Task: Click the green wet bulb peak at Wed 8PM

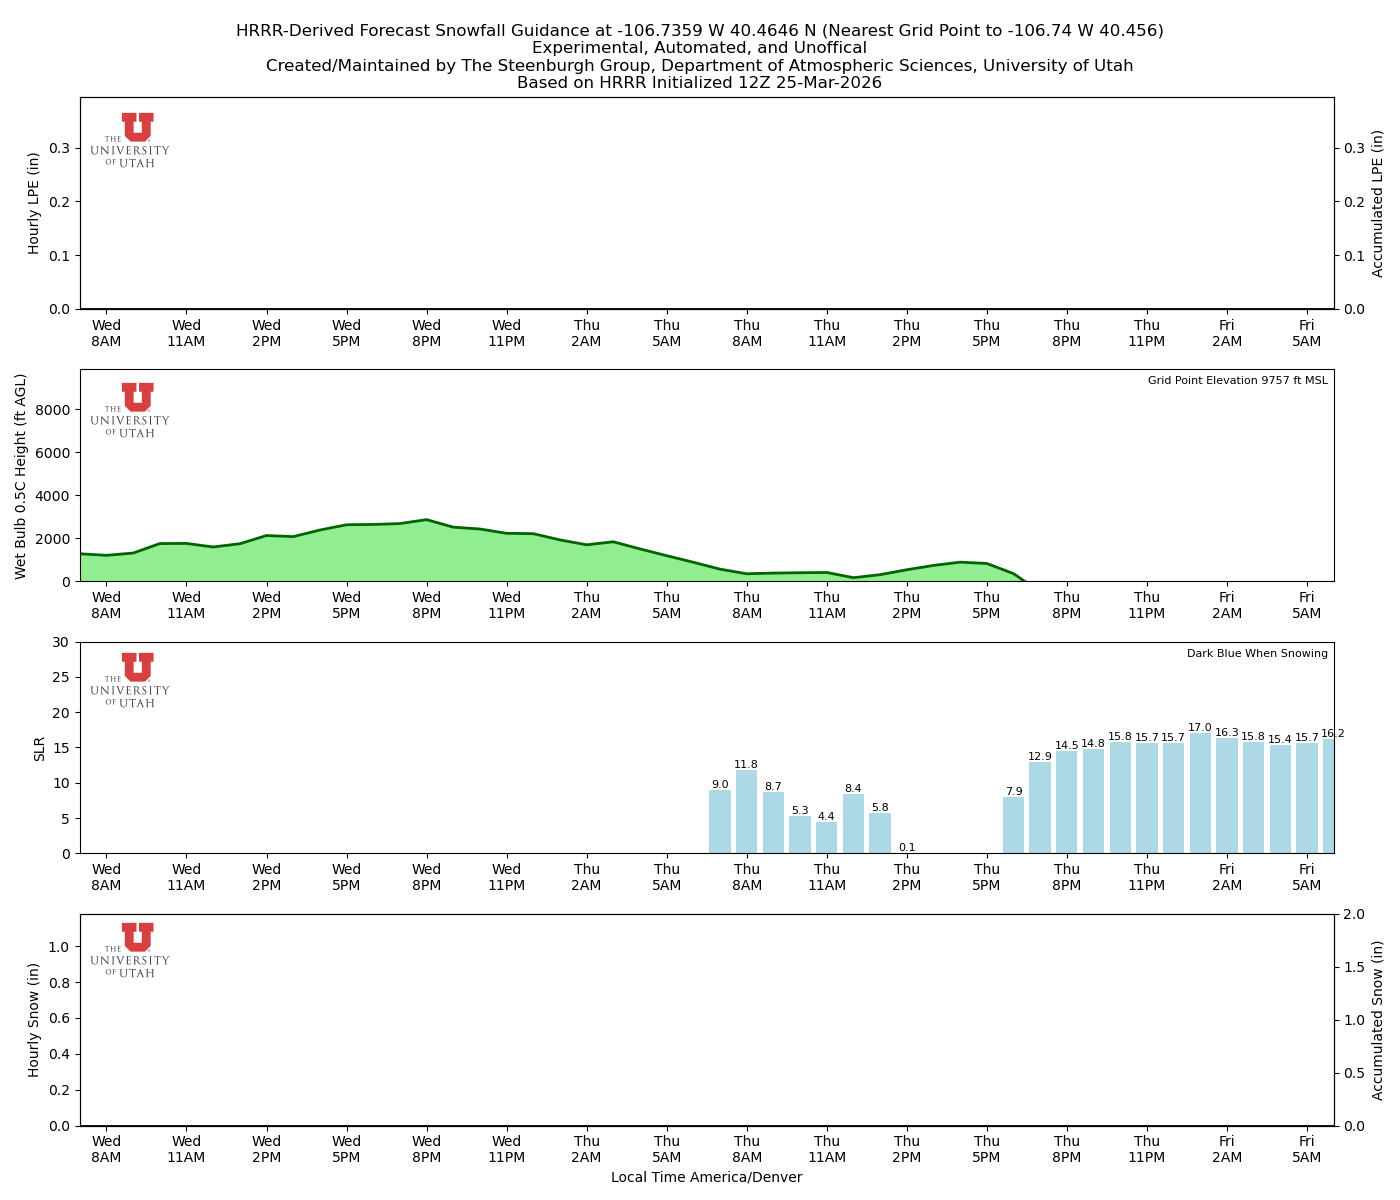Action: (426, 521)
